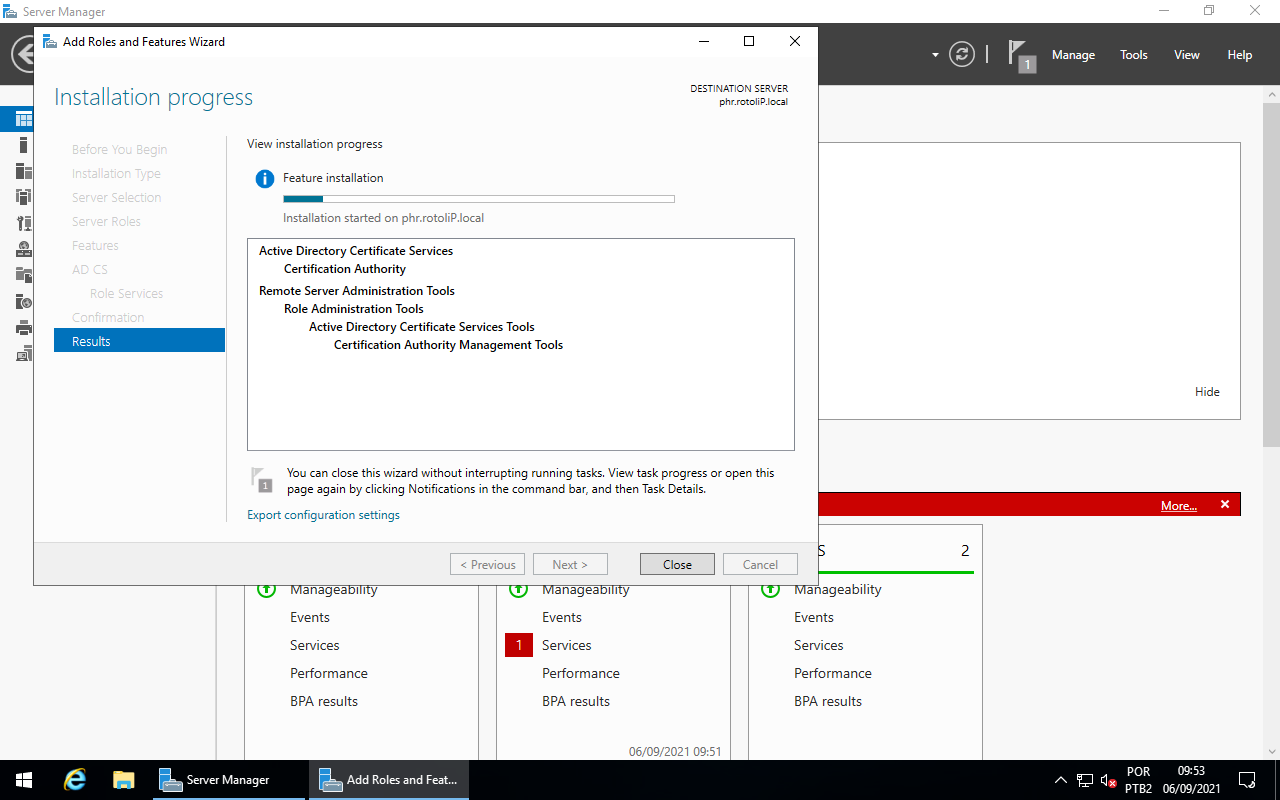Launch Internet Explorer from the taskbar
The width and height of the screenshot is (1280, 800).
74,779
